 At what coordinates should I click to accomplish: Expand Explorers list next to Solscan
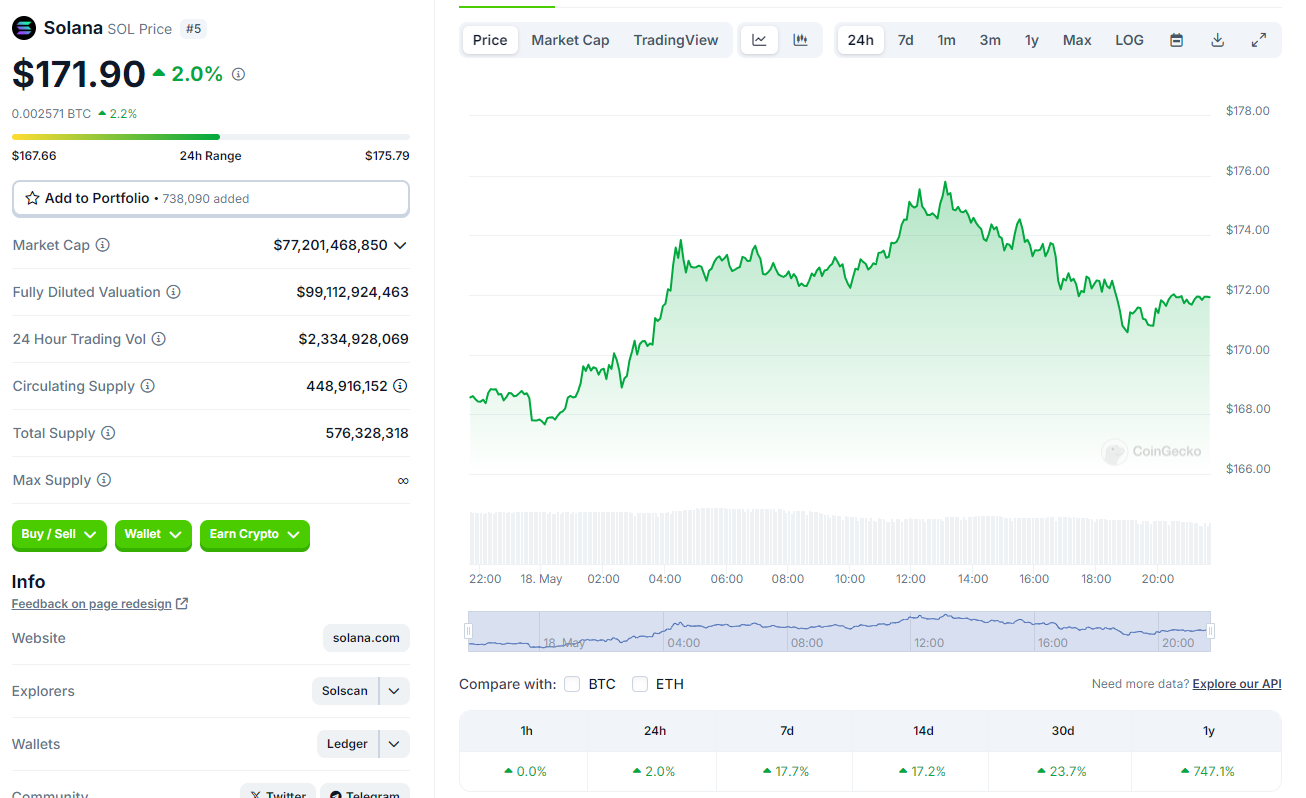395,691
